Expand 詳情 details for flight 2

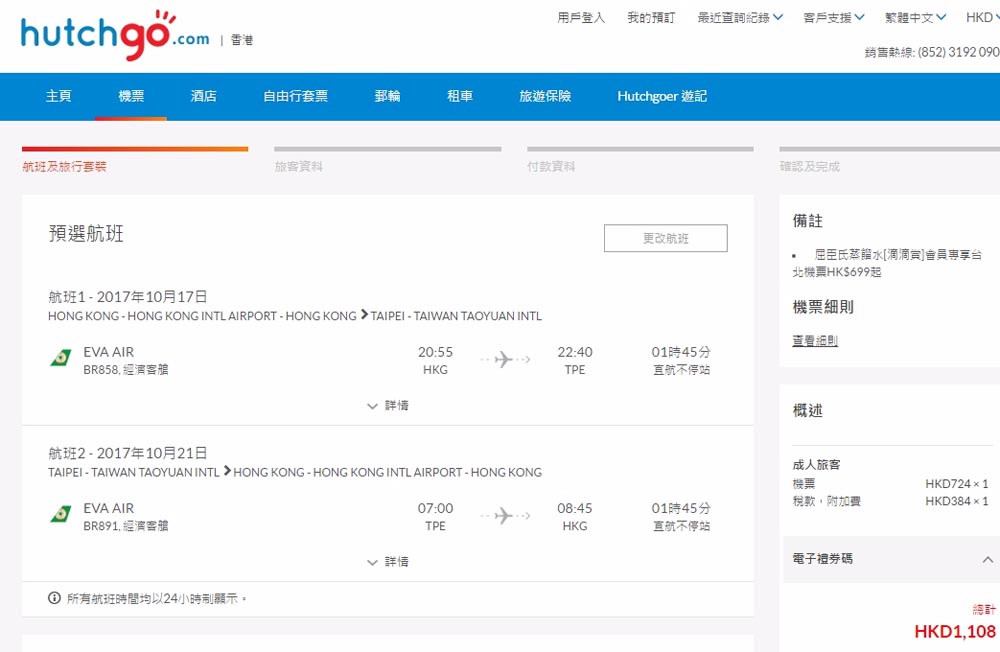point(388,562)
